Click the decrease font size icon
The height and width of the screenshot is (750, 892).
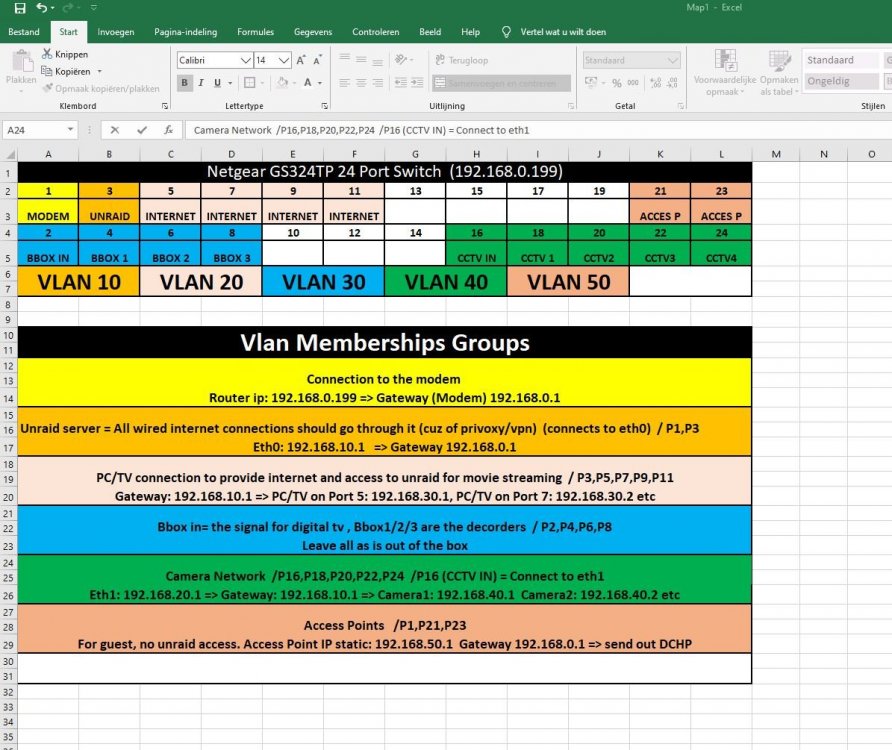point(317,60)
